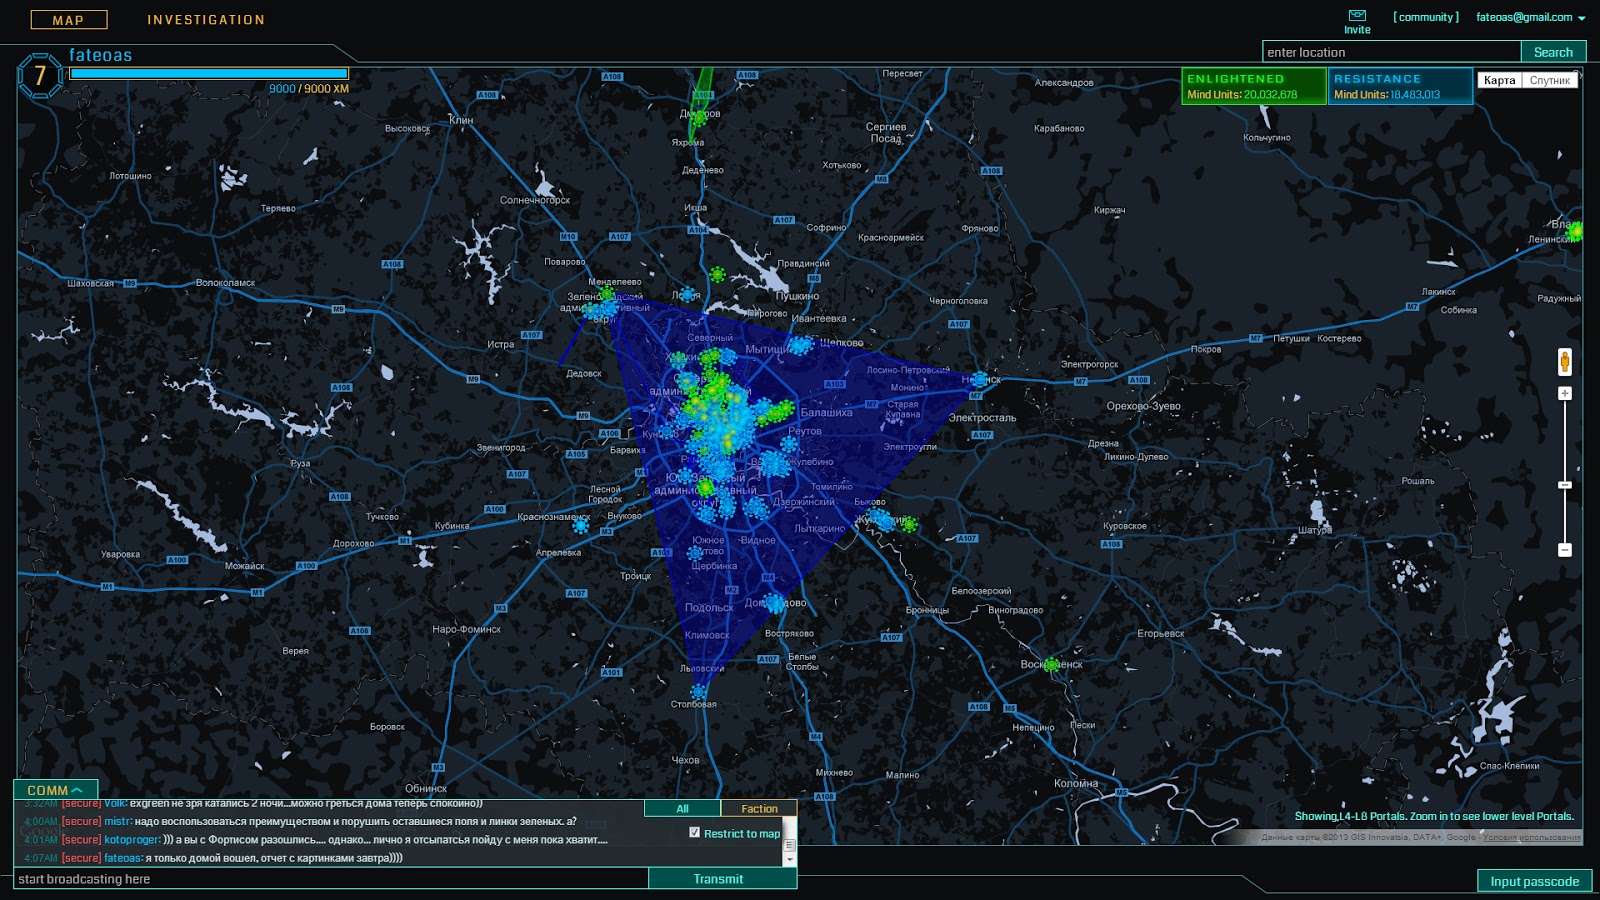Select the All chat tab

coord(682,808)
